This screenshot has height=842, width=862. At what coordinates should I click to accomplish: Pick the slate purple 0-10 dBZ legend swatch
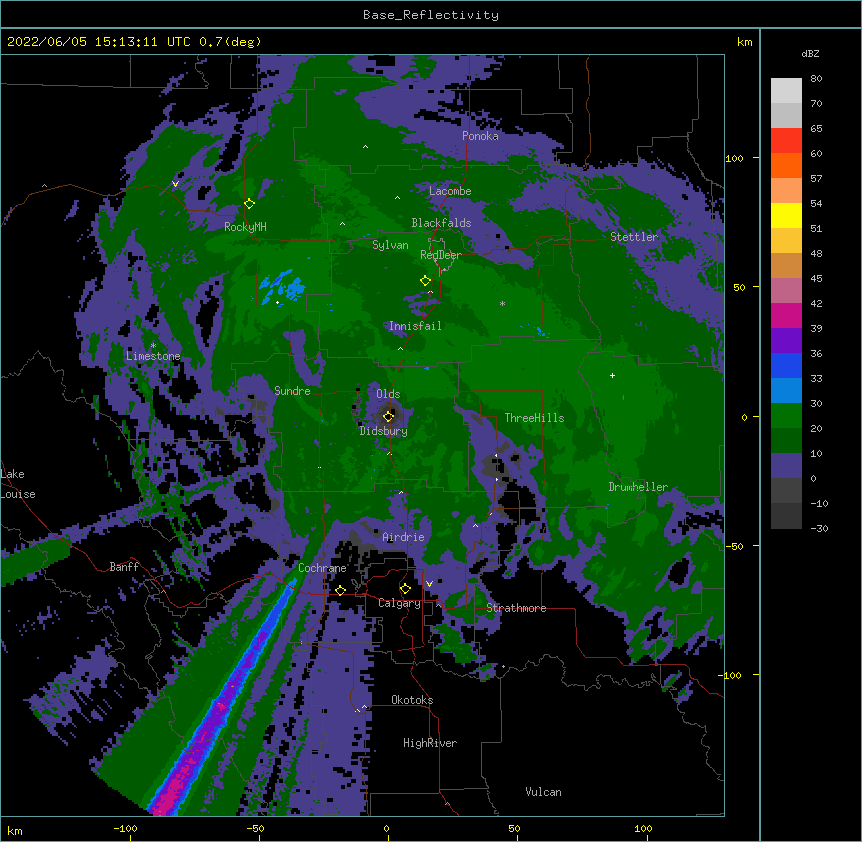(786, 466)
